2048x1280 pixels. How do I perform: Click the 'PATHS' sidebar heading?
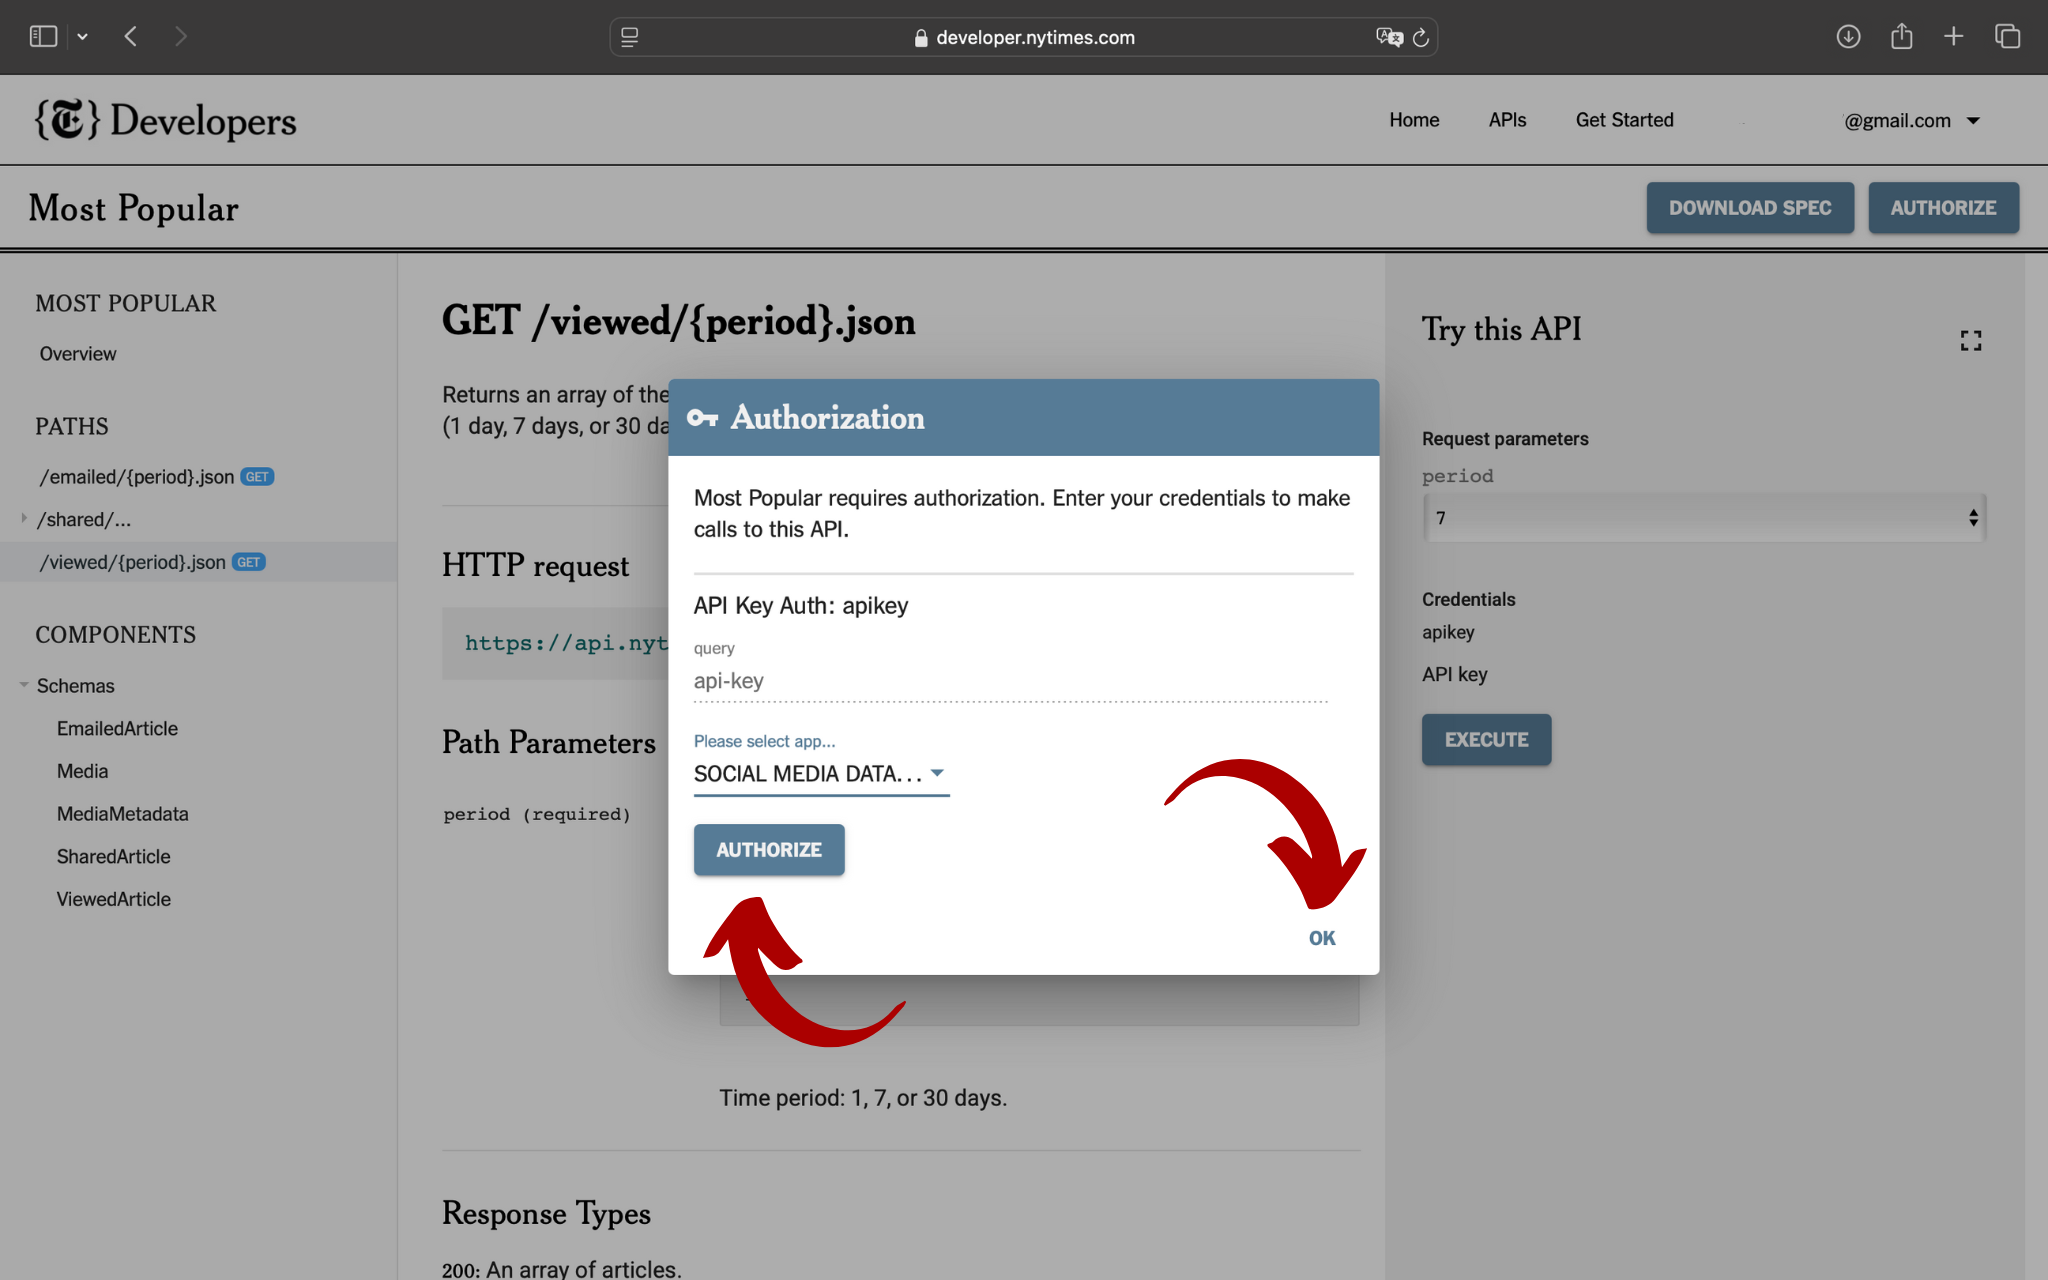(72, 427)
